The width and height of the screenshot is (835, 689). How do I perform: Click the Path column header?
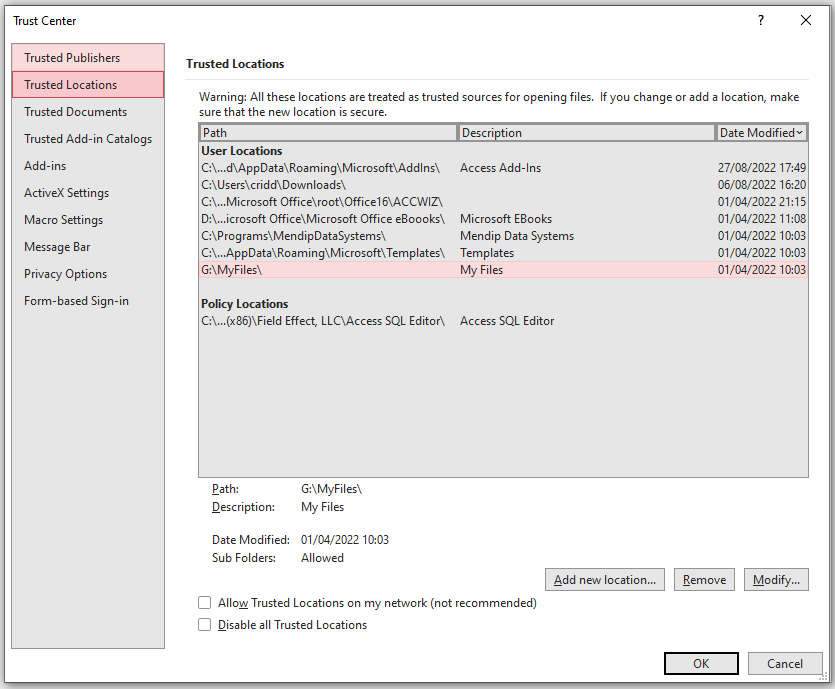(329, 133)
